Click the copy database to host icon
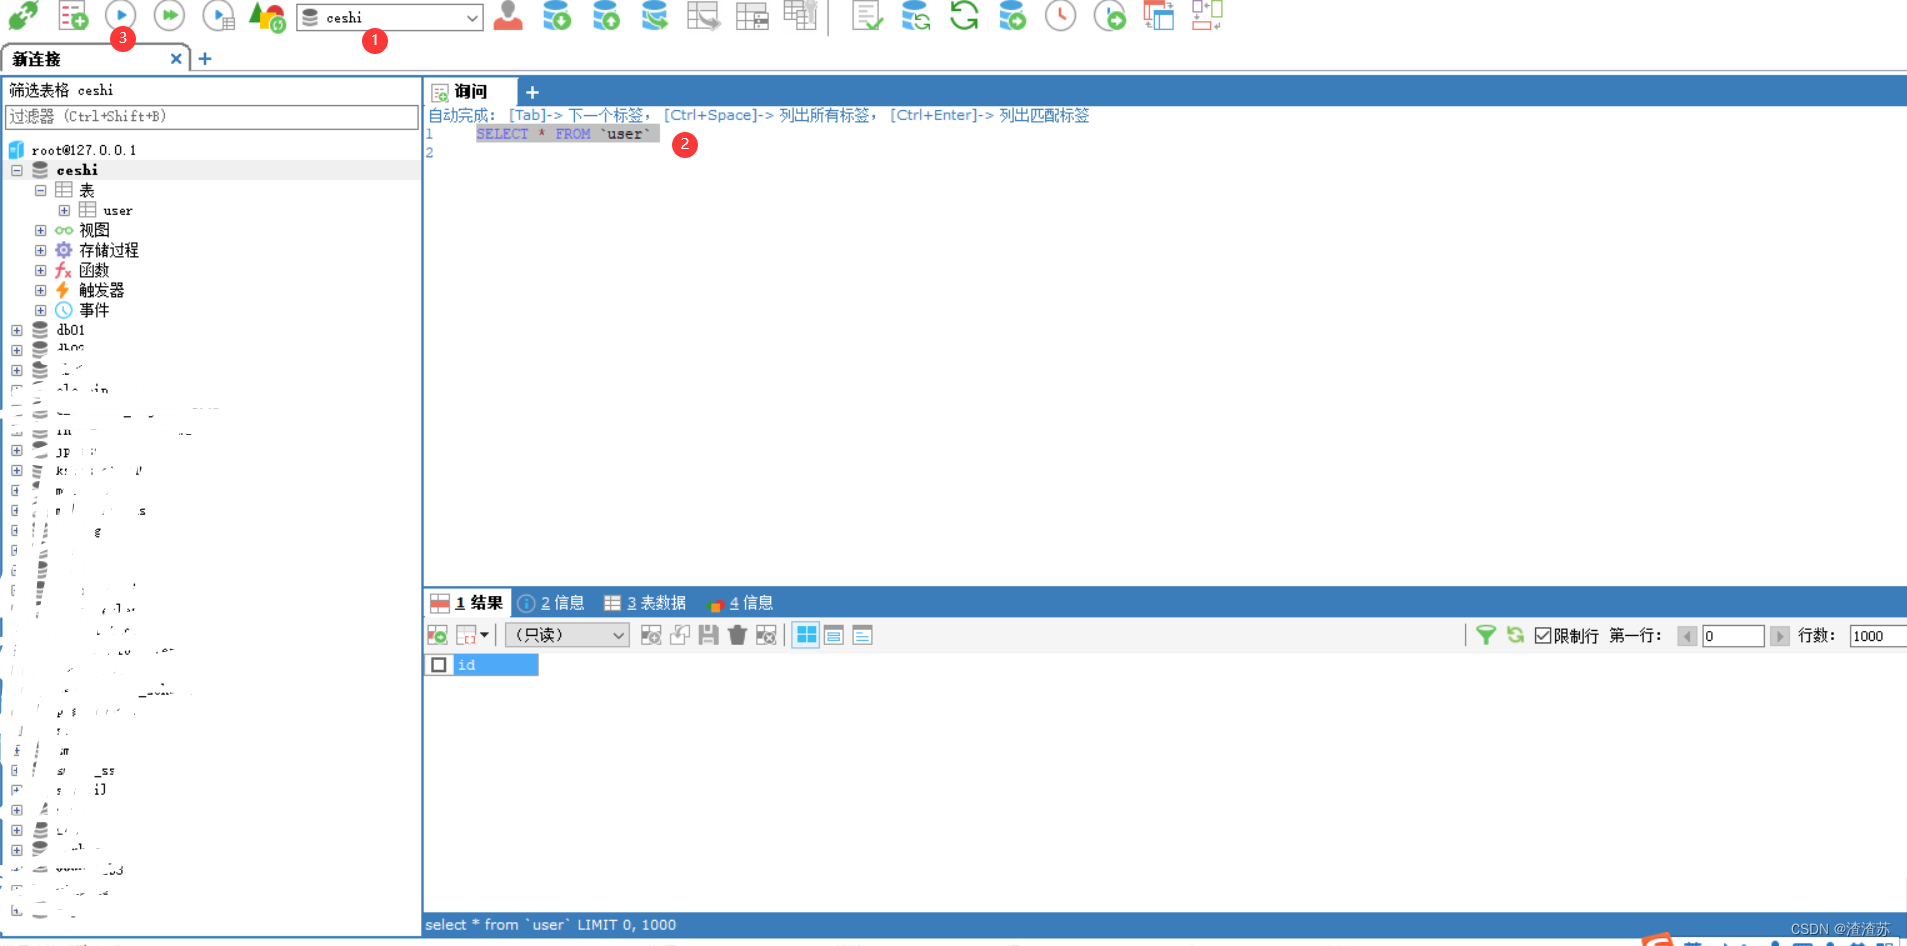The height and width of the screenshot is (946, 1907). tap(655, 15)
